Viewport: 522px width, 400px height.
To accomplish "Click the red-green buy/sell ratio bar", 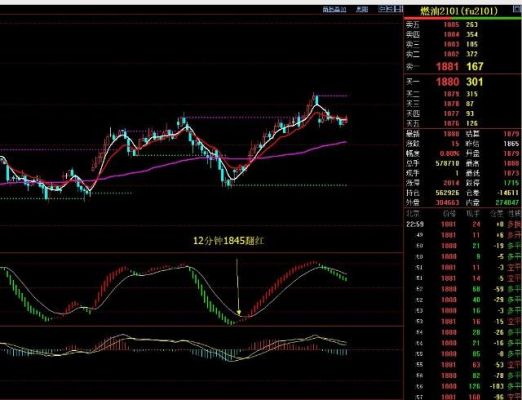I will coord(462,18).
